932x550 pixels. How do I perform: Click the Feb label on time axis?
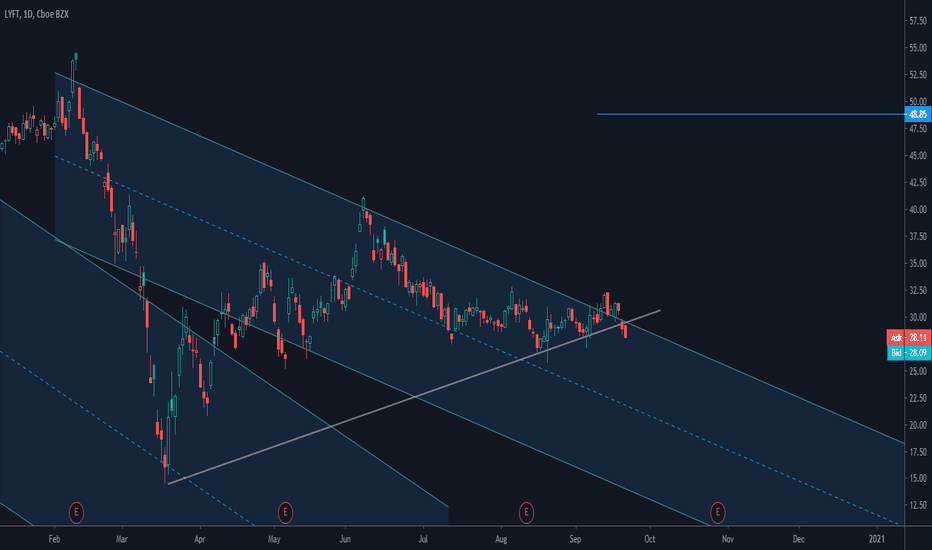[x=54, y=539]
